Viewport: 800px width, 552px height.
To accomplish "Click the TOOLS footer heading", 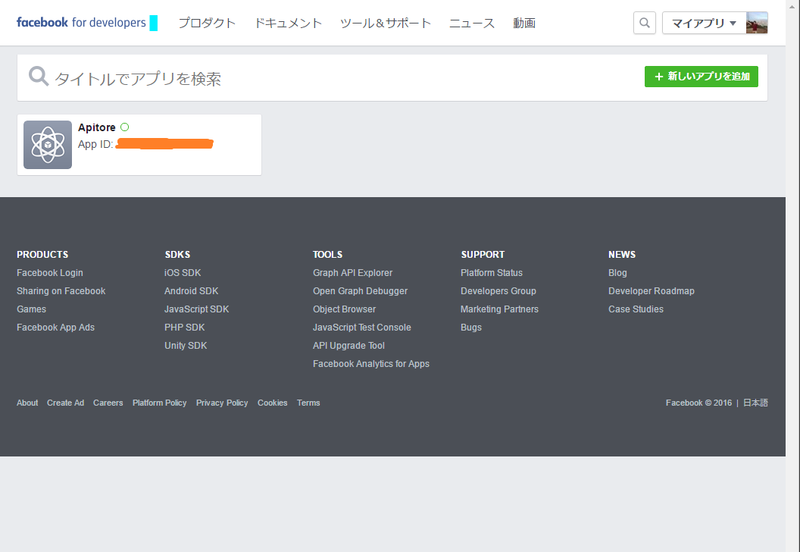I will (x=328, y=255).
